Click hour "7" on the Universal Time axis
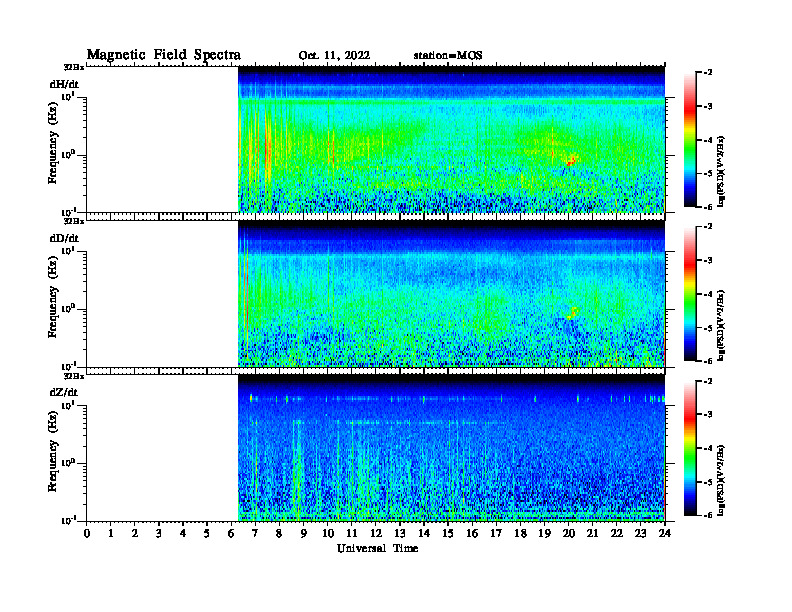This screenshot has width=792, height=612. [x=256, y=534]
